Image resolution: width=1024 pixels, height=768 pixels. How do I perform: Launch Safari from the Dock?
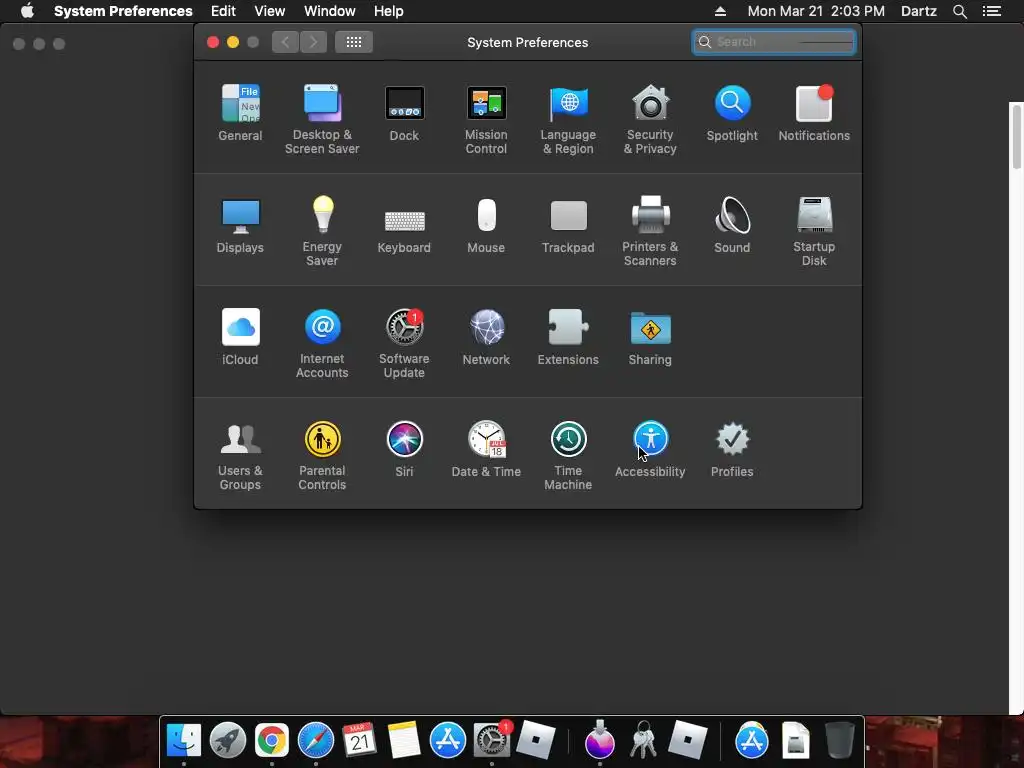coord(316,741)
